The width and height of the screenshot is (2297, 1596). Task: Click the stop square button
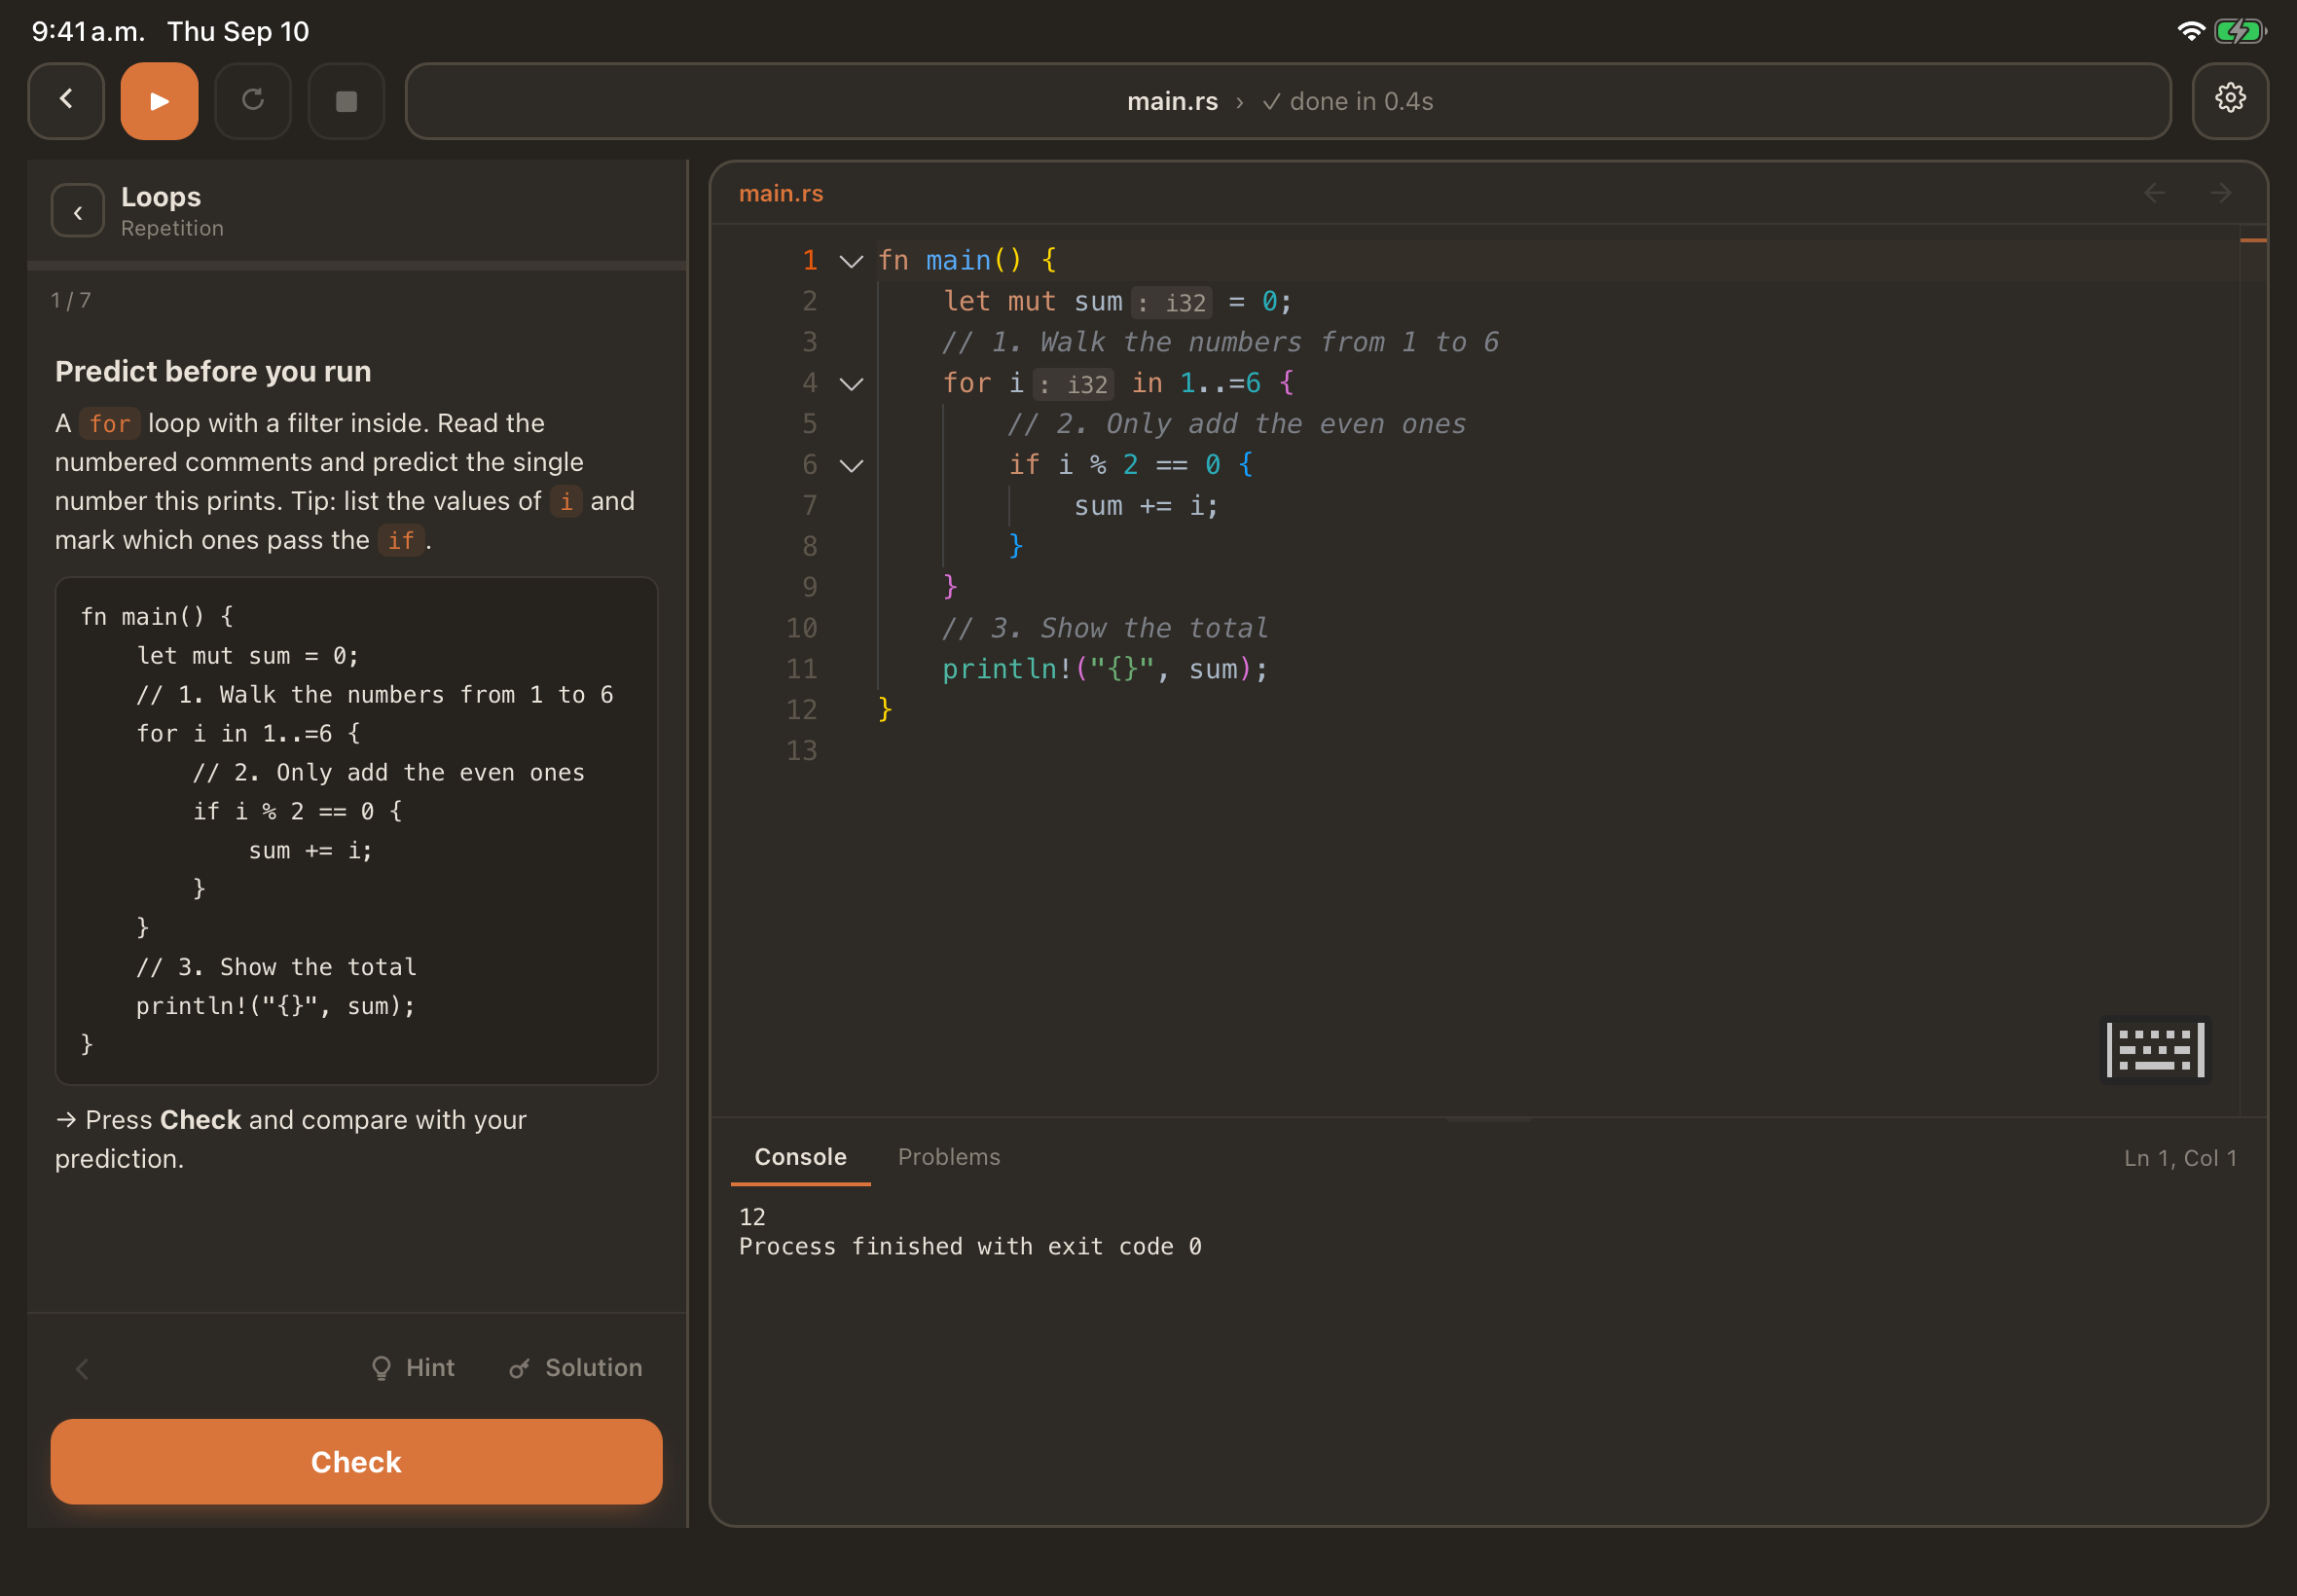346,101
